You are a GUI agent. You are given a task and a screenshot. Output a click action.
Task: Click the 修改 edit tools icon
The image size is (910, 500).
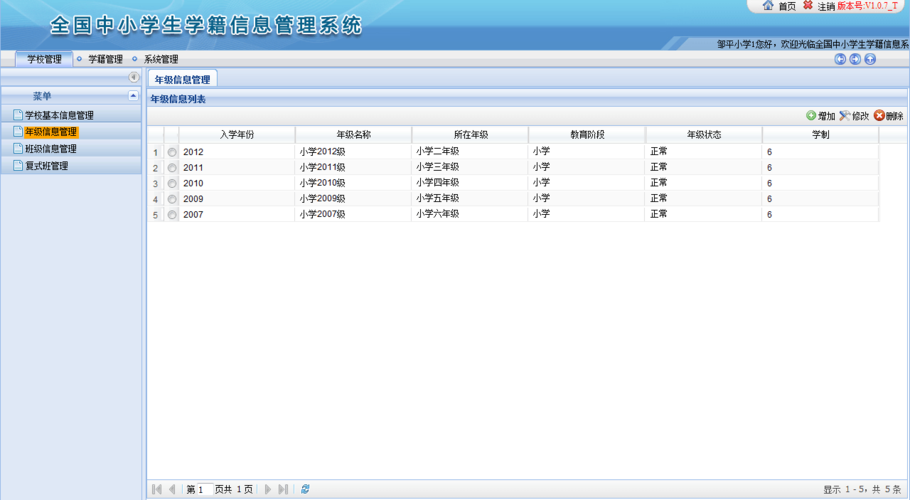point(845,116)
